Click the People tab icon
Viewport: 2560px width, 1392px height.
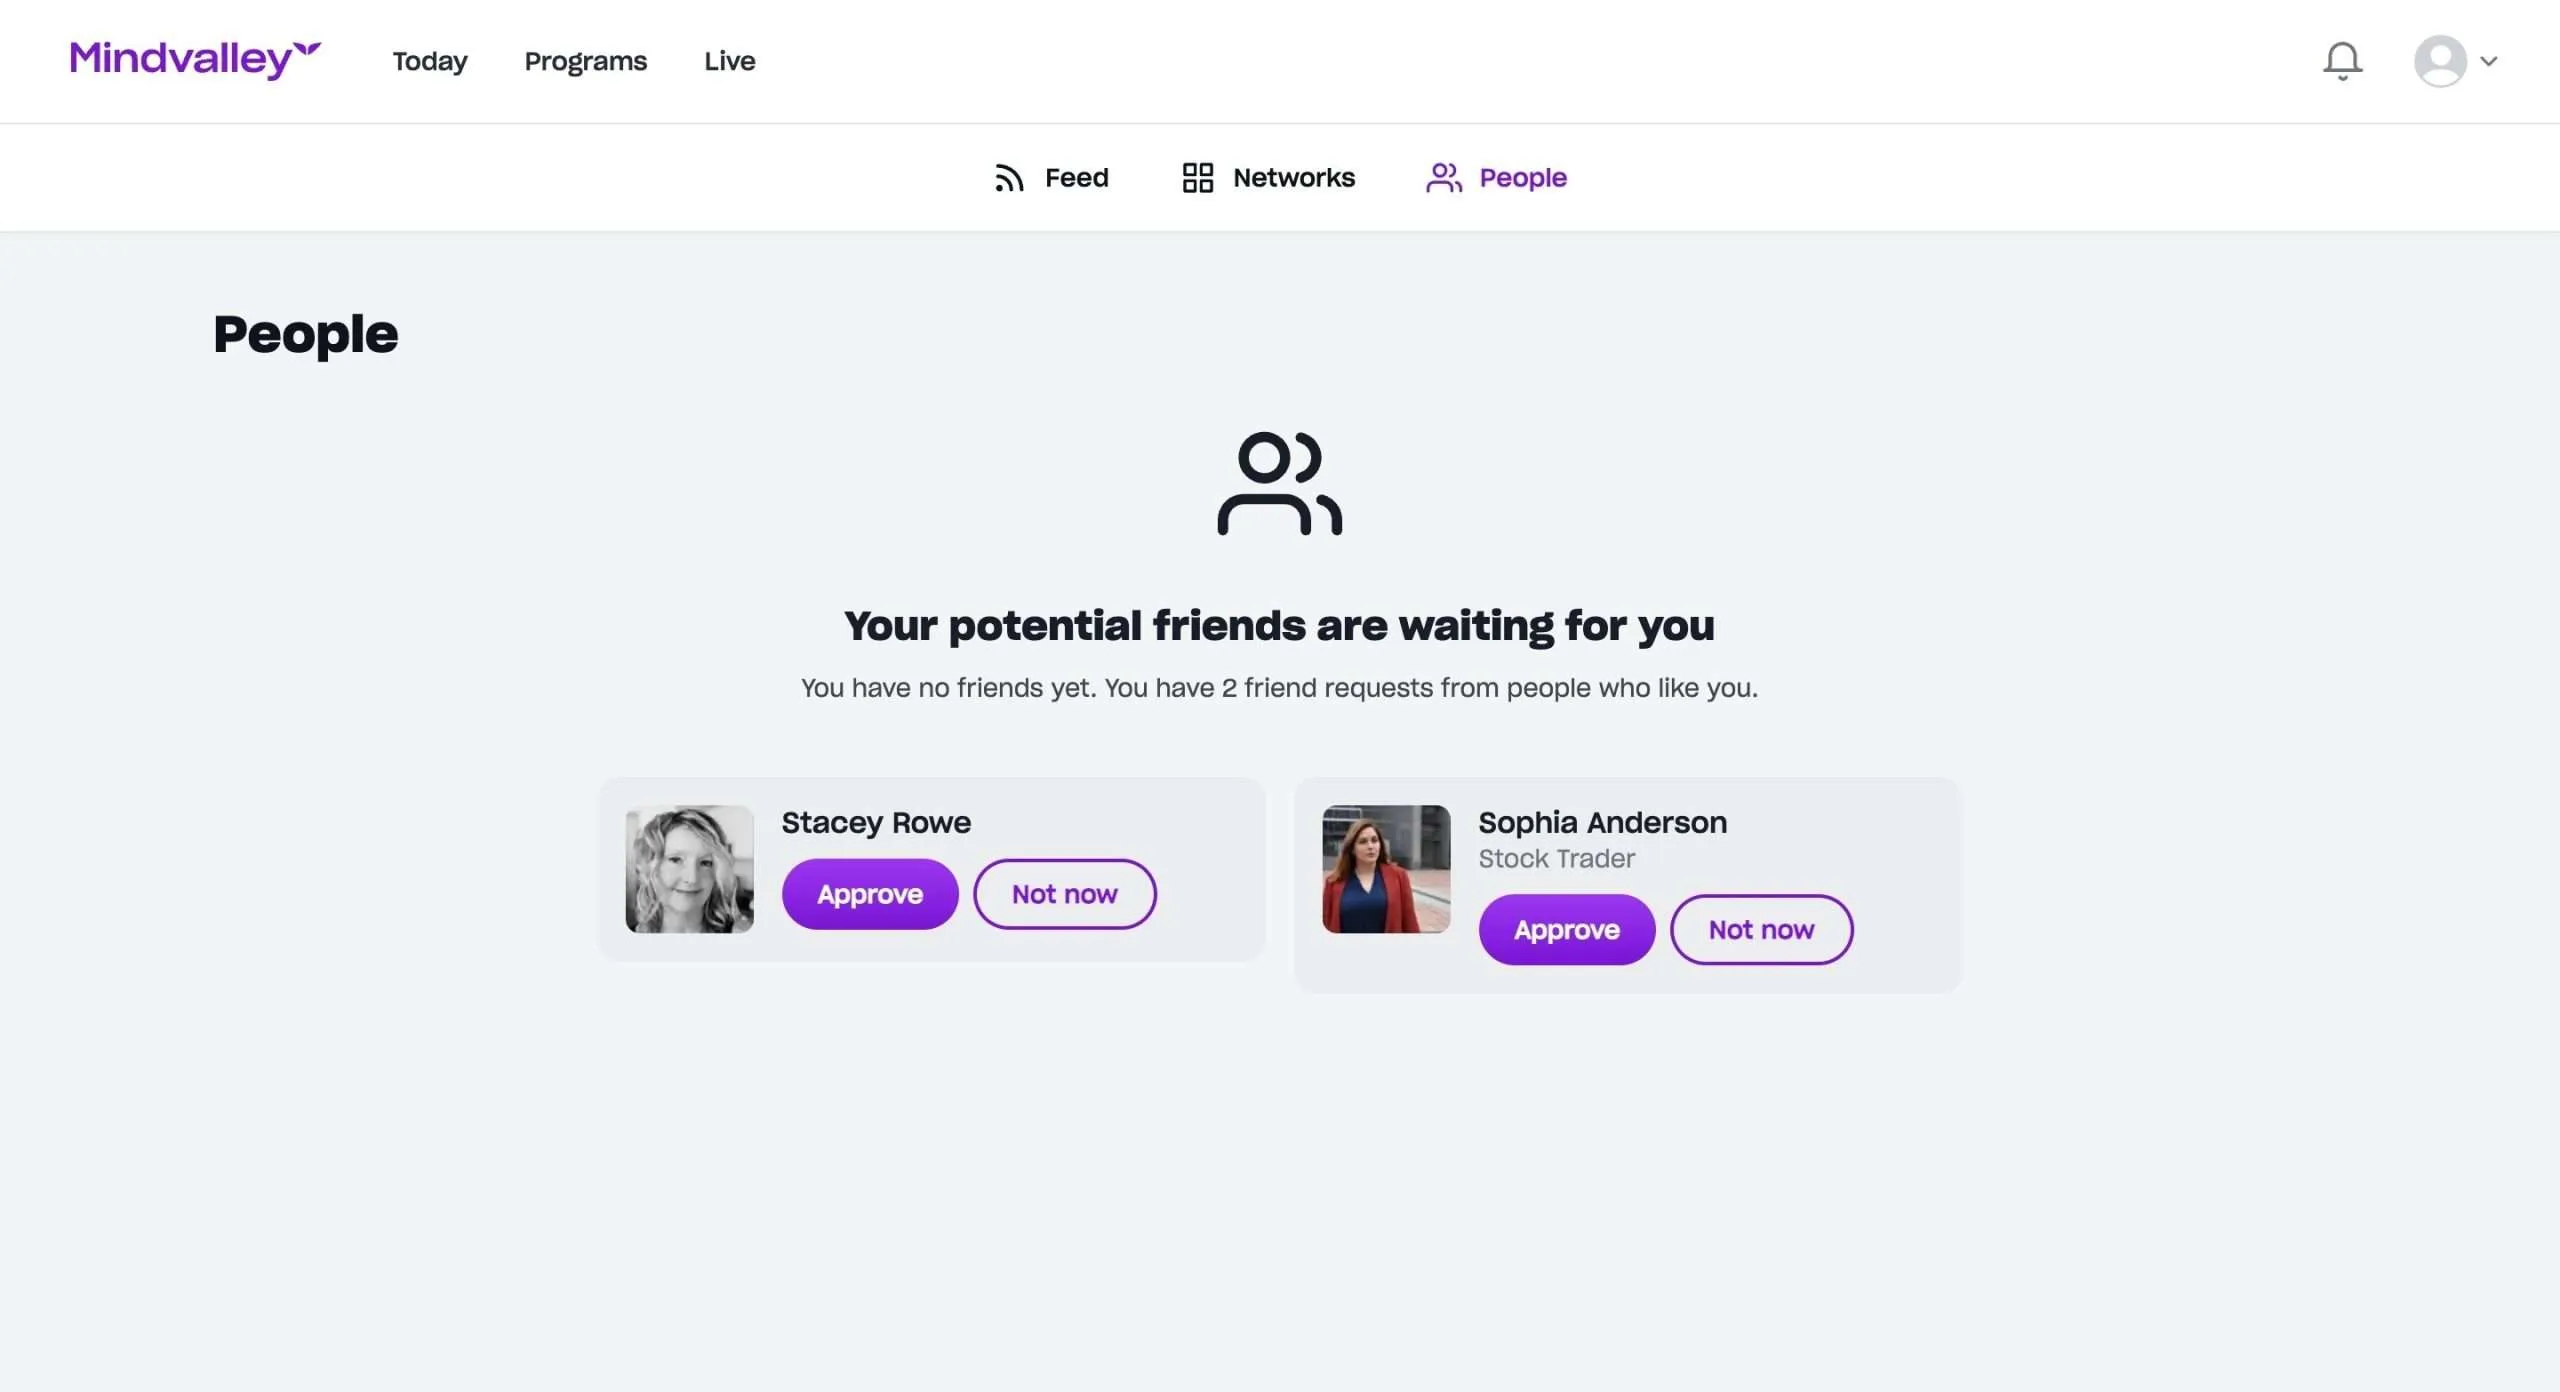coord(1444,178)
